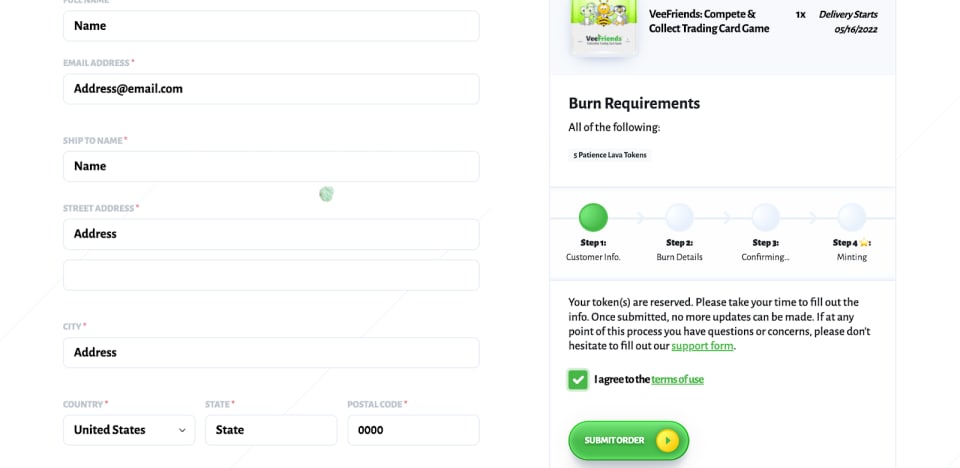The height and width of the screenshot is (468, 960).
Task: Focus the Email Address field
Action: pyautogui.click(x=270, y=89)
